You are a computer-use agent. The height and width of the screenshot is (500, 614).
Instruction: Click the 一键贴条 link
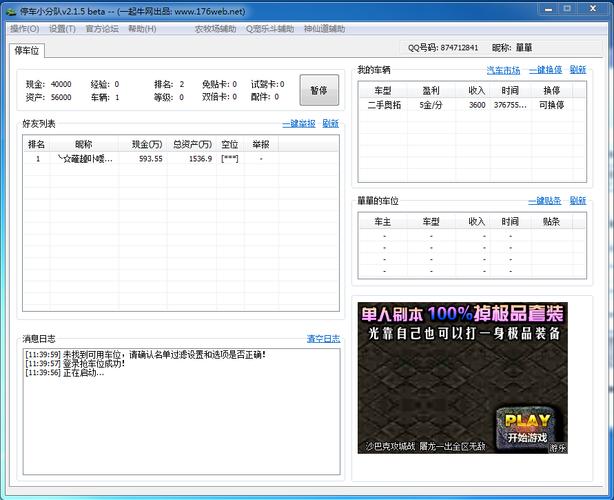(x=545, y=200)
